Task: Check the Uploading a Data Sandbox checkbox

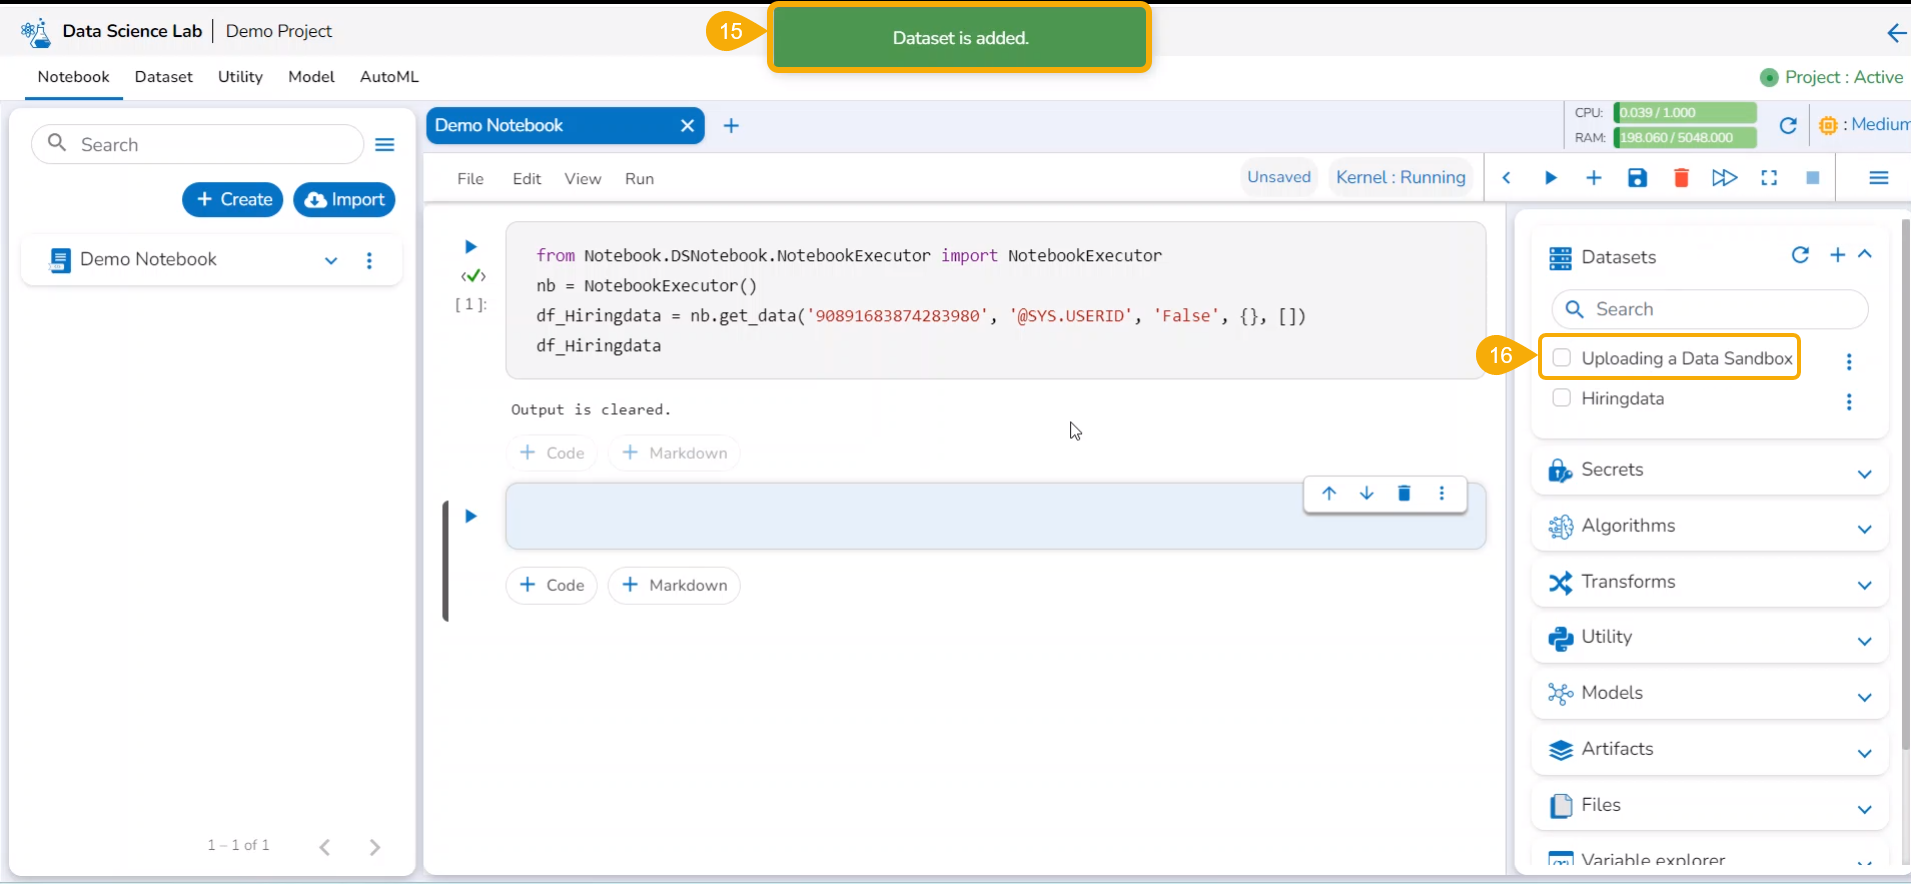Action: click(x=1561, y=358)
